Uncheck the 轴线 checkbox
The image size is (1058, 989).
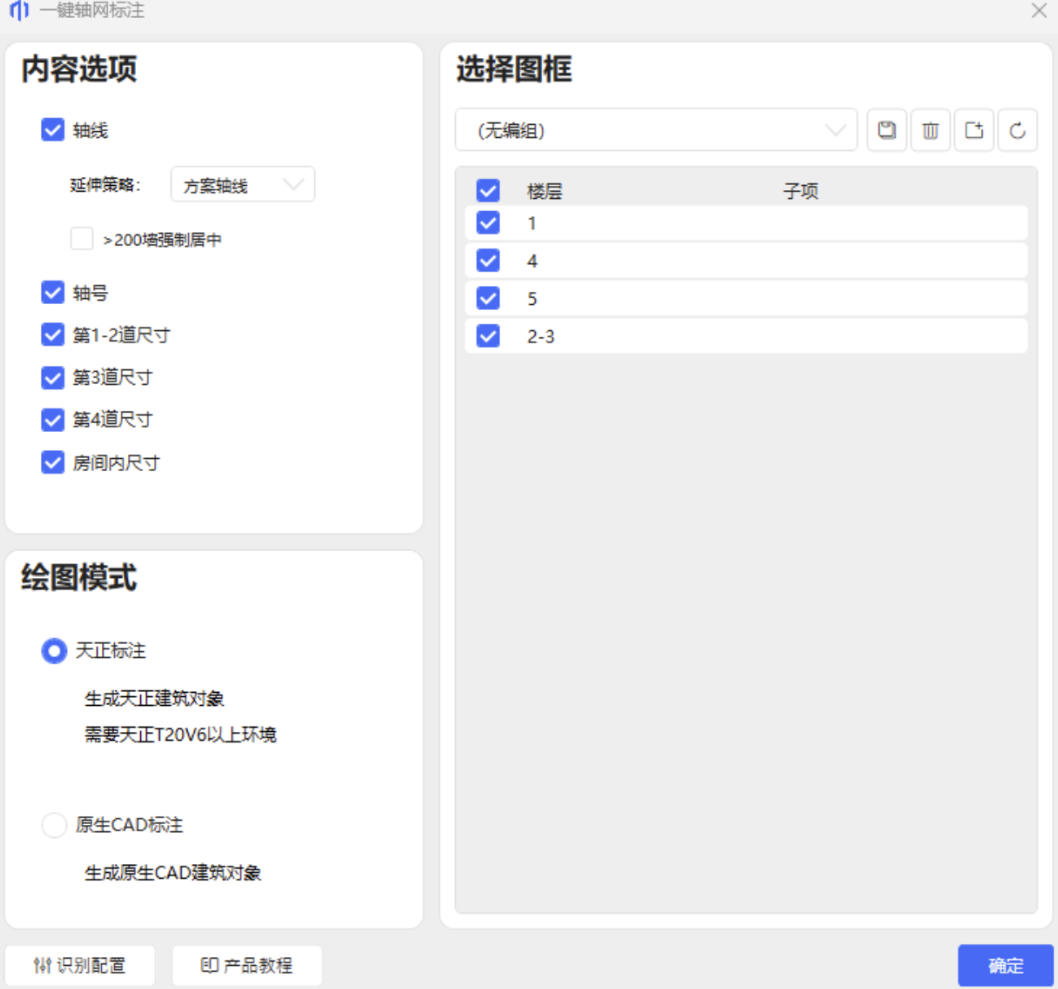[53, 130]
